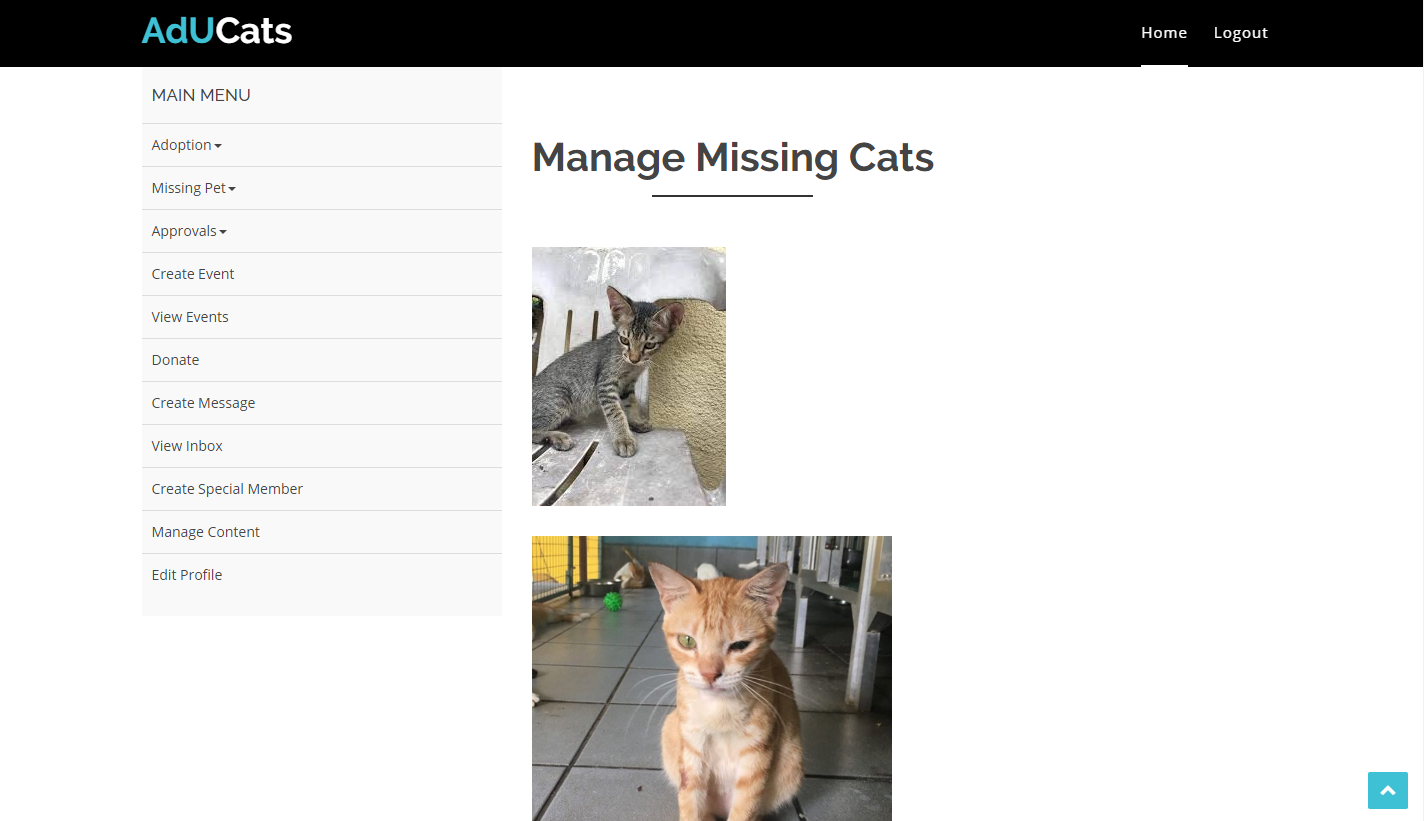
Task: Go to View Inbox
Action: [x=187, y=446]
